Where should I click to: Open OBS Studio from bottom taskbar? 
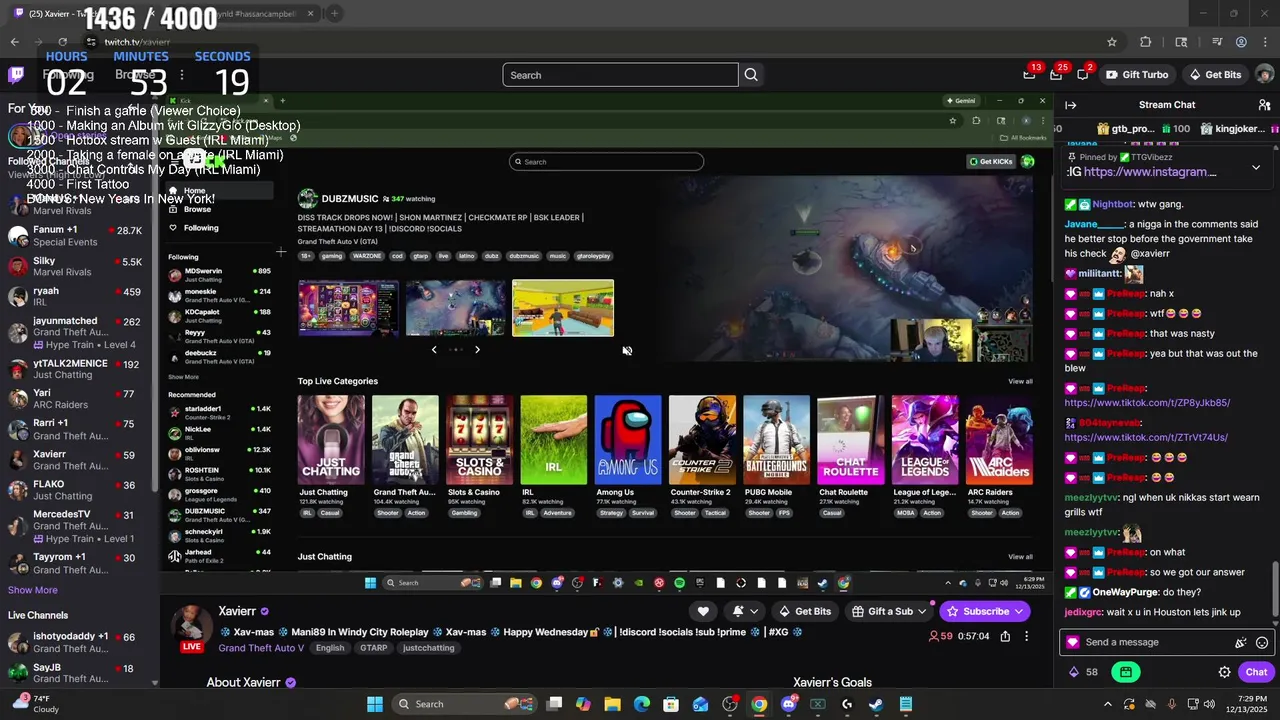pyautogui.click(x=730, y=704)
